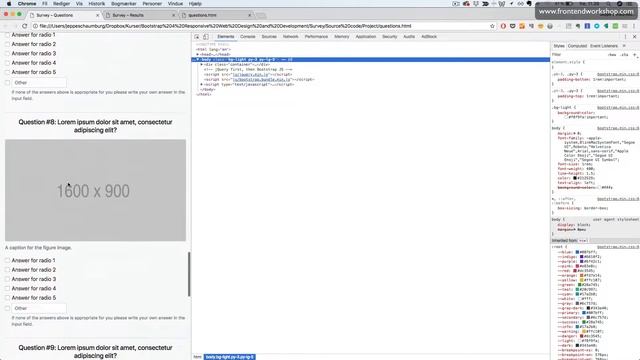
Task: Close the DevTools panel with X
Action: (634, 37)
